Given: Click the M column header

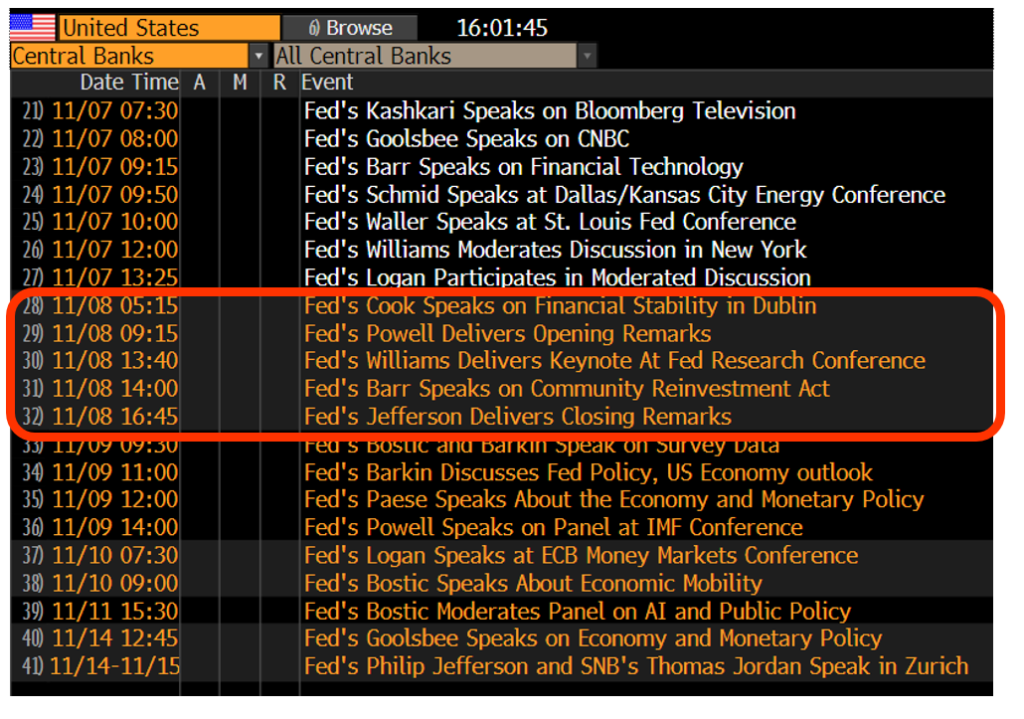Looking at the screenshot, I should point(240,82).
